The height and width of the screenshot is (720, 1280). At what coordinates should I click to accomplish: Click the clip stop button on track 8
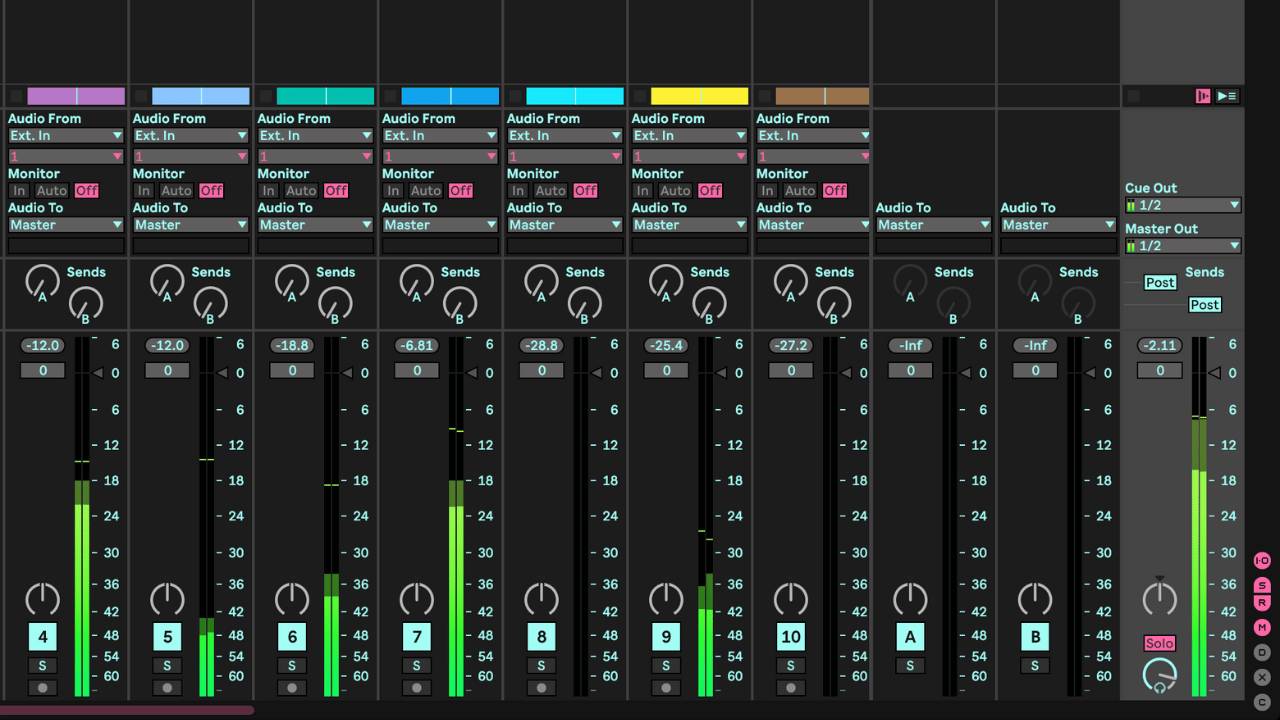point(541,687)
